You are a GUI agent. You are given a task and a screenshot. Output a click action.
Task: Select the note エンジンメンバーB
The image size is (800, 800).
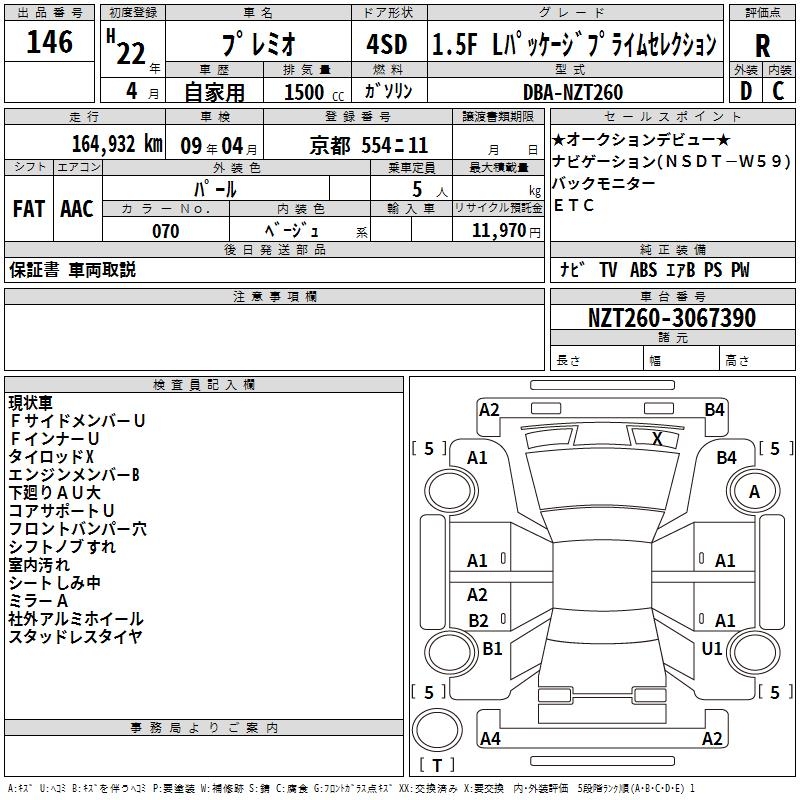74,475
